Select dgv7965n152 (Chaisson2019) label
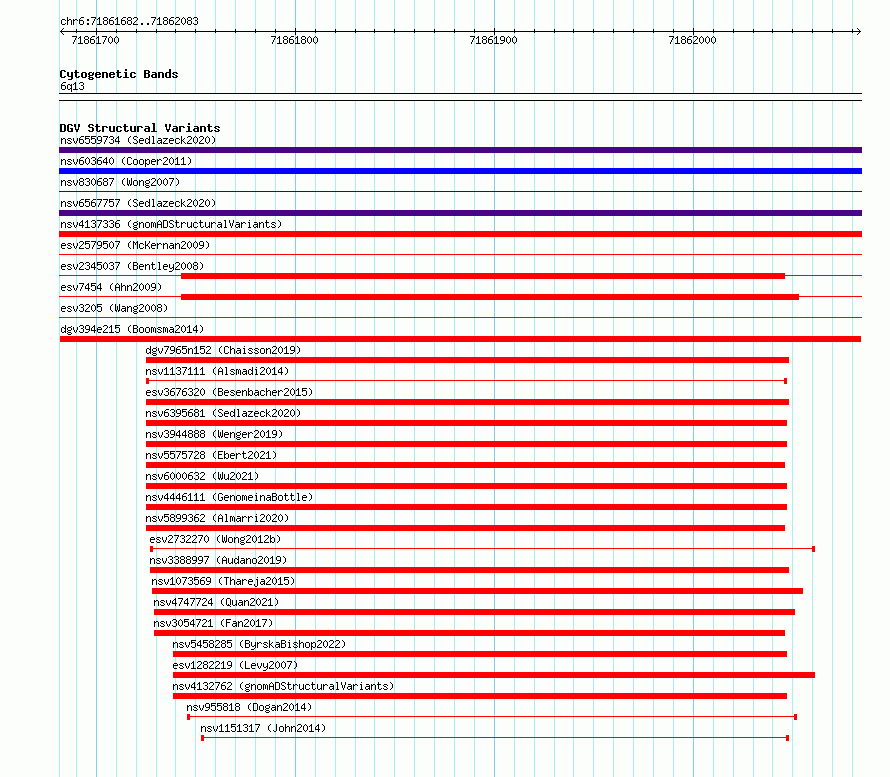 (x=223, y=350)
